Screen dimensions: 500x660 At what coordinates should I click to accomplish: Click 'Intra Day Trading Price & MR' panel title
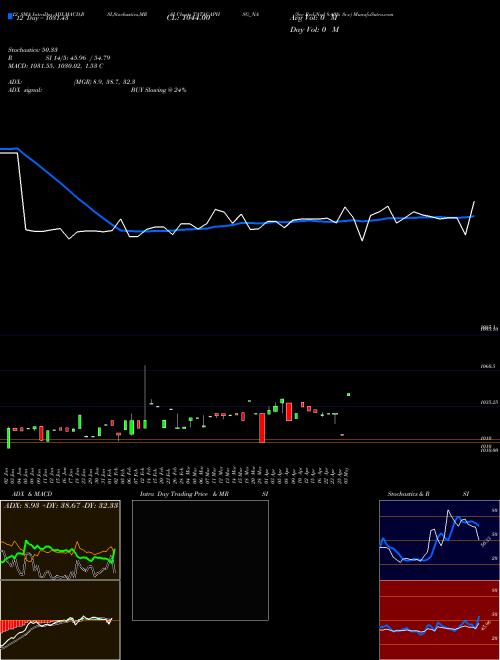184,494
